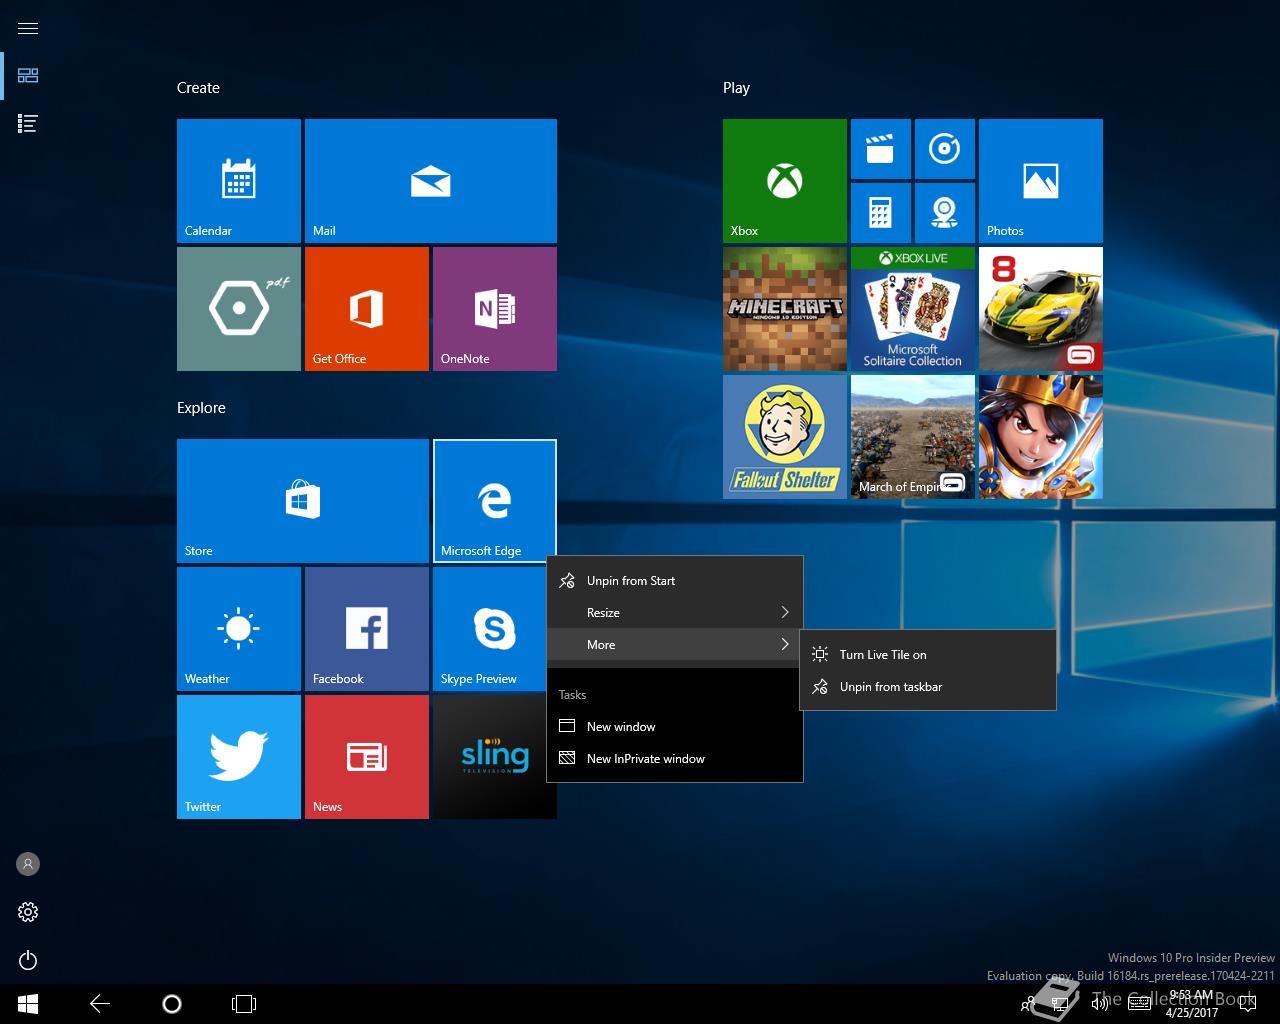Select Unpin from Start
This screenshot has height=1024, width=1280.
pyautogui.click(x=675, y=581)
